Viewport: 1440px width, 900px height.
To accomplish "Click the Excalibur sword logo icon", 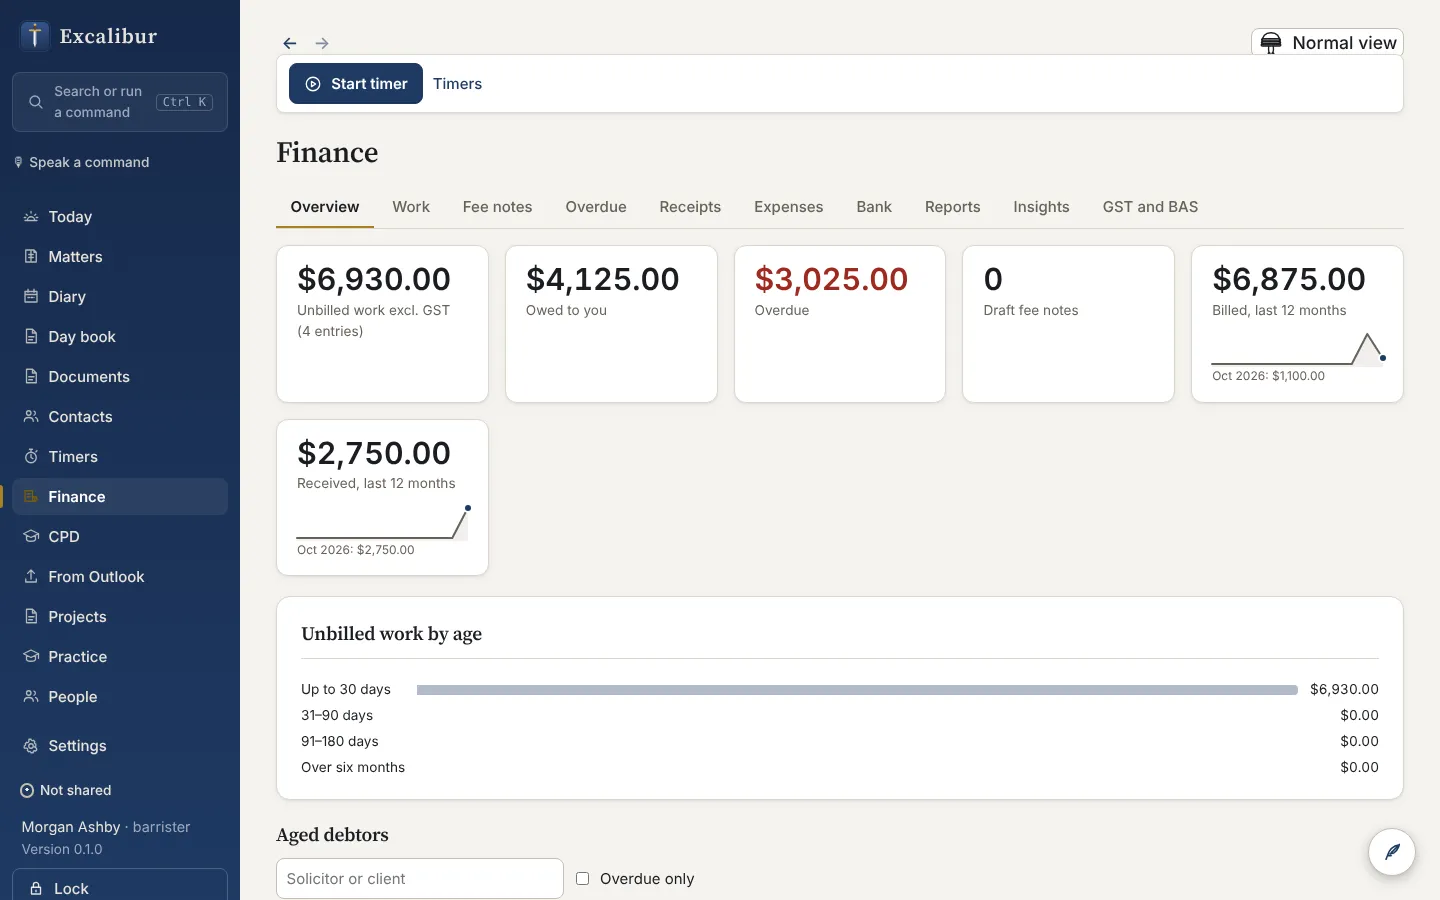I will click(x=35, y=36).
